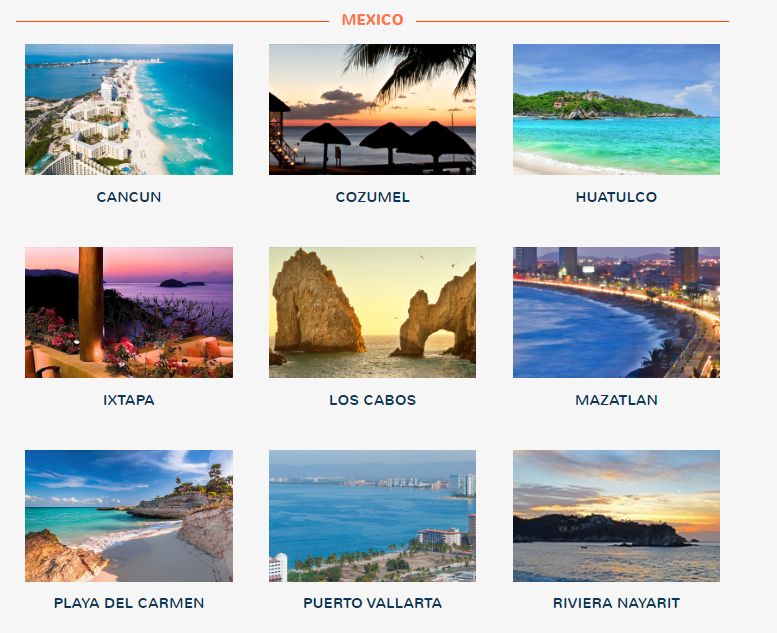Viewport: 777px width, 633px height.
Task: Follow the PLAYA DEL CARMEN link
Action: pyautogui.click(x=129, y=603)
